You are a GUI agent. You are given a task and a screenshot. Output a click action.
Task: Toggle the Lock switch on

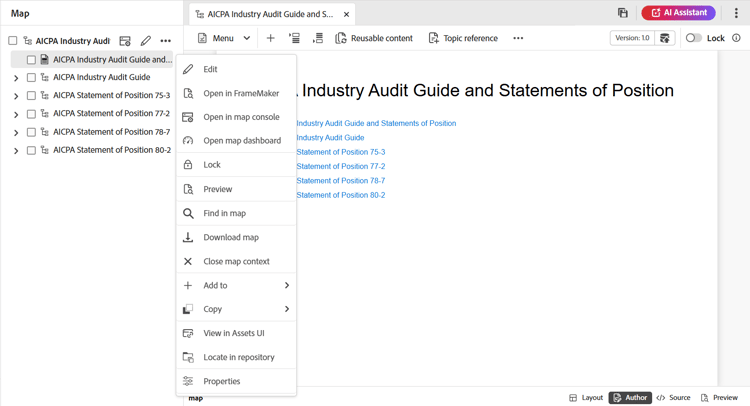pos(693,38)
